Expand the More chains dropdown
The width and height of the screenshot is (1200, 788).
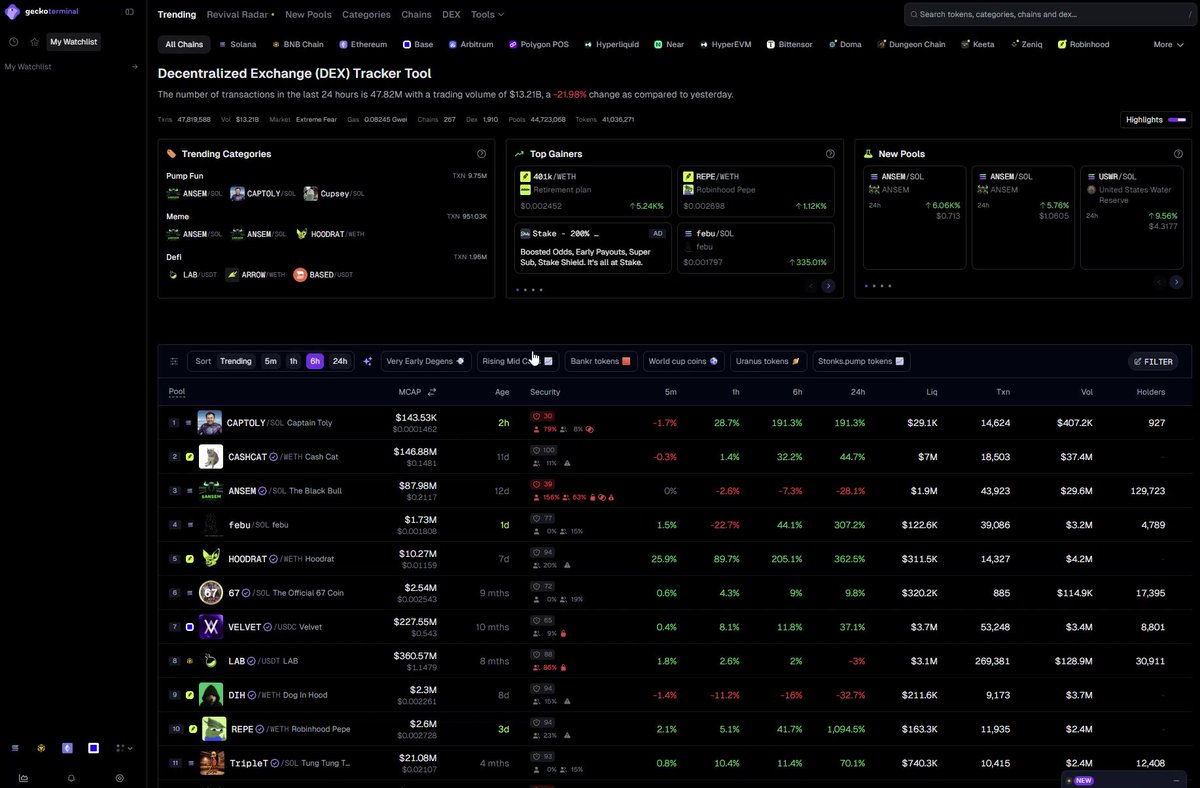(x=1168, y=44)
